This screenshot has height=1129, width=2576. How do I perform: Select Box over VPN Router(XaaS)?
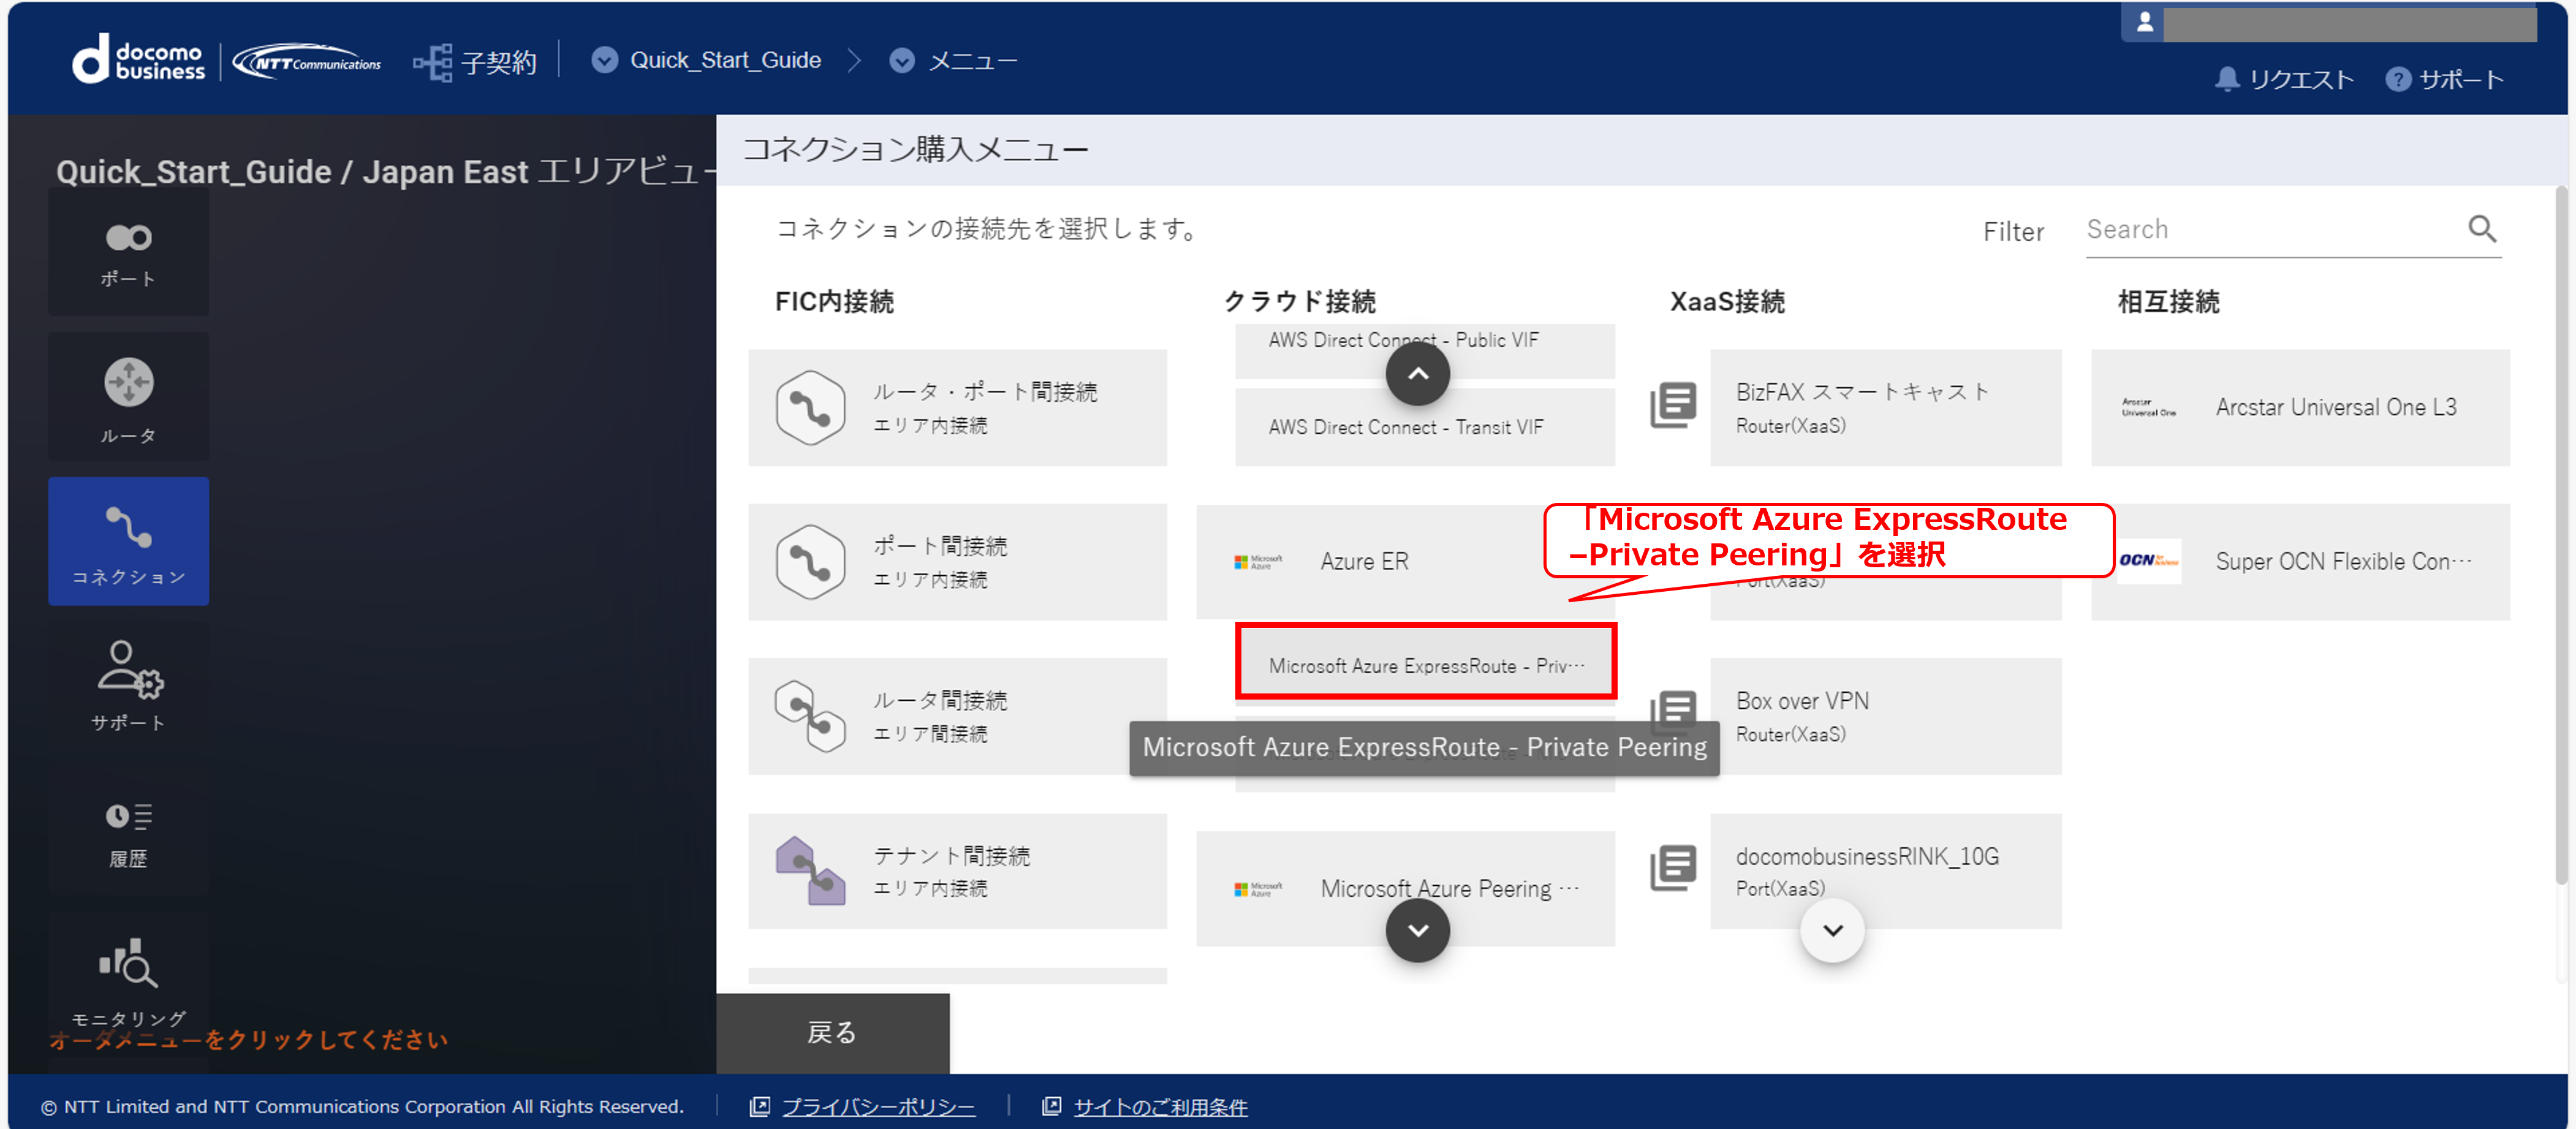pos(1885,716)
